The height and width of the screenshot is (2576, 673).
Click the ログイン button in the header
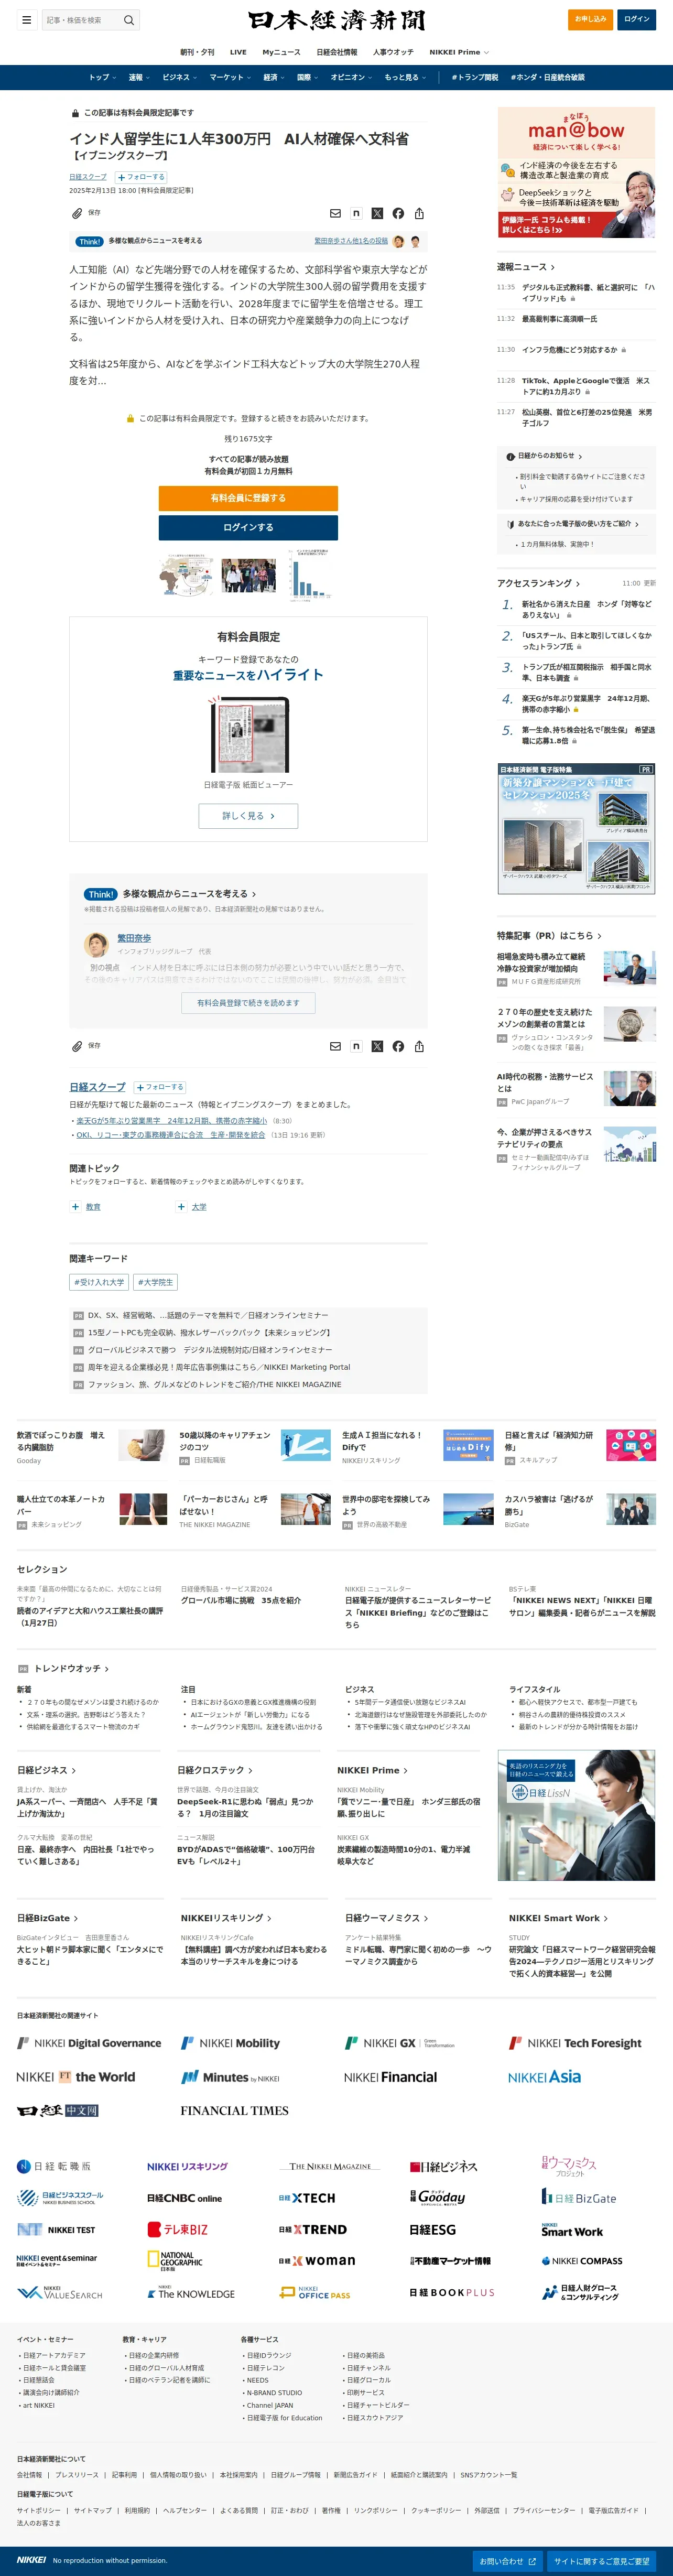coord(637,19)
